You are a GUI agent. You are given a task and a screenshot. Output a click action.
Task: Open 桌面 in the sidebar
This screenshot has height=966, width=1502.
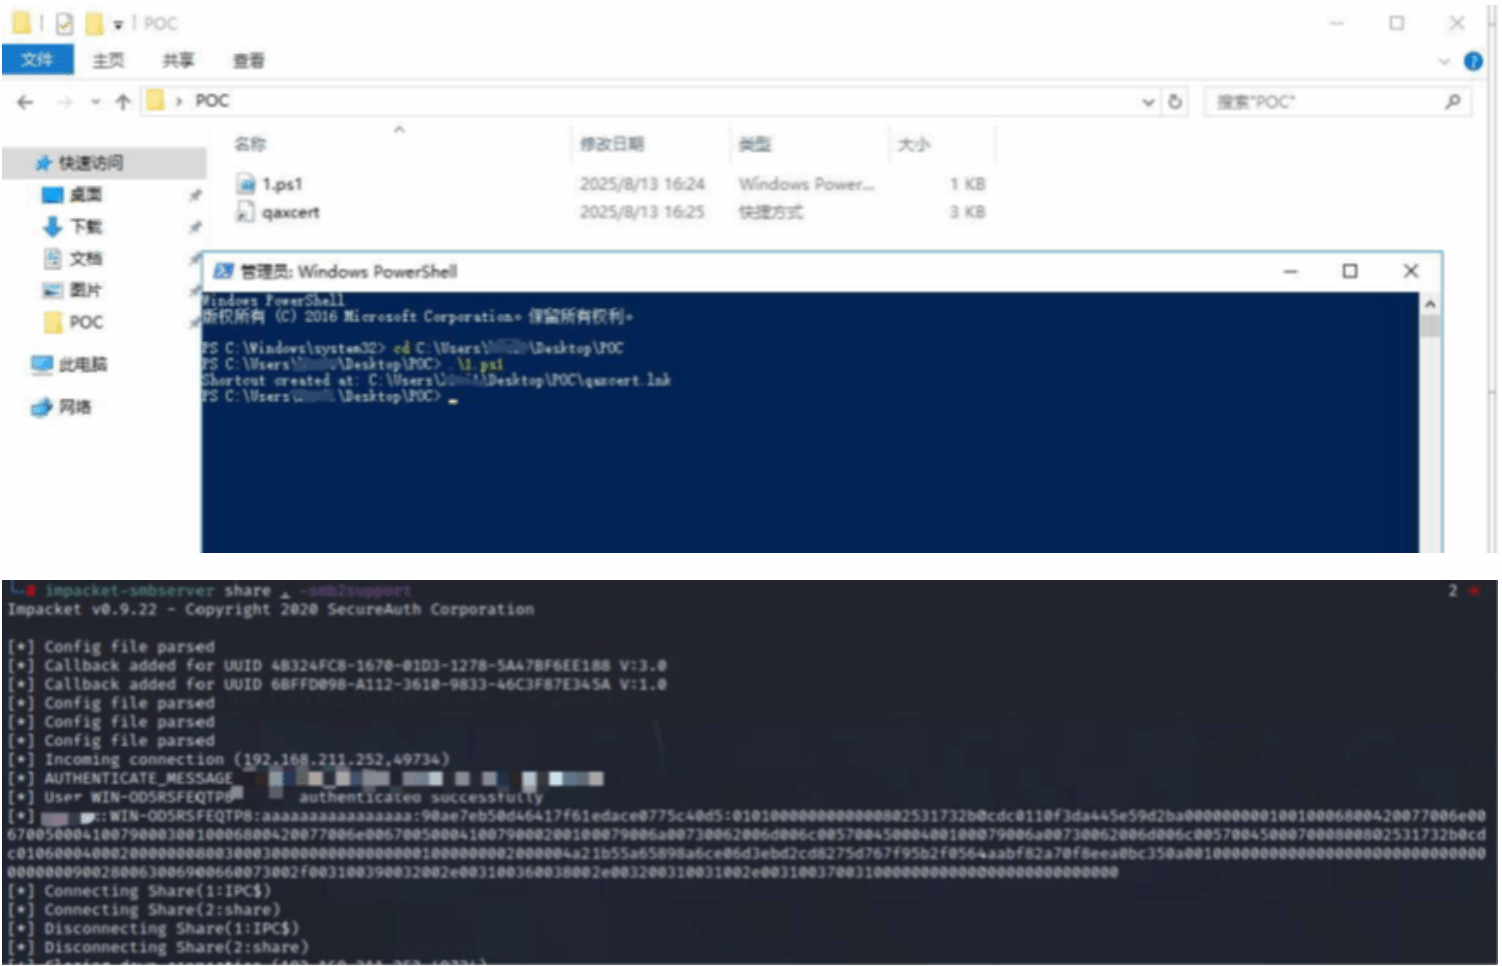tap(86, 195)
